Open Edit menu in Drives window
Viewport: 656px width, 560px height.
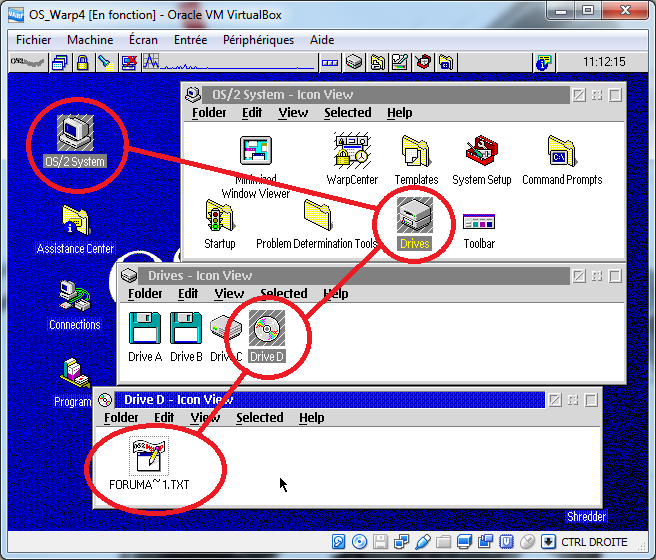point(188,294)
